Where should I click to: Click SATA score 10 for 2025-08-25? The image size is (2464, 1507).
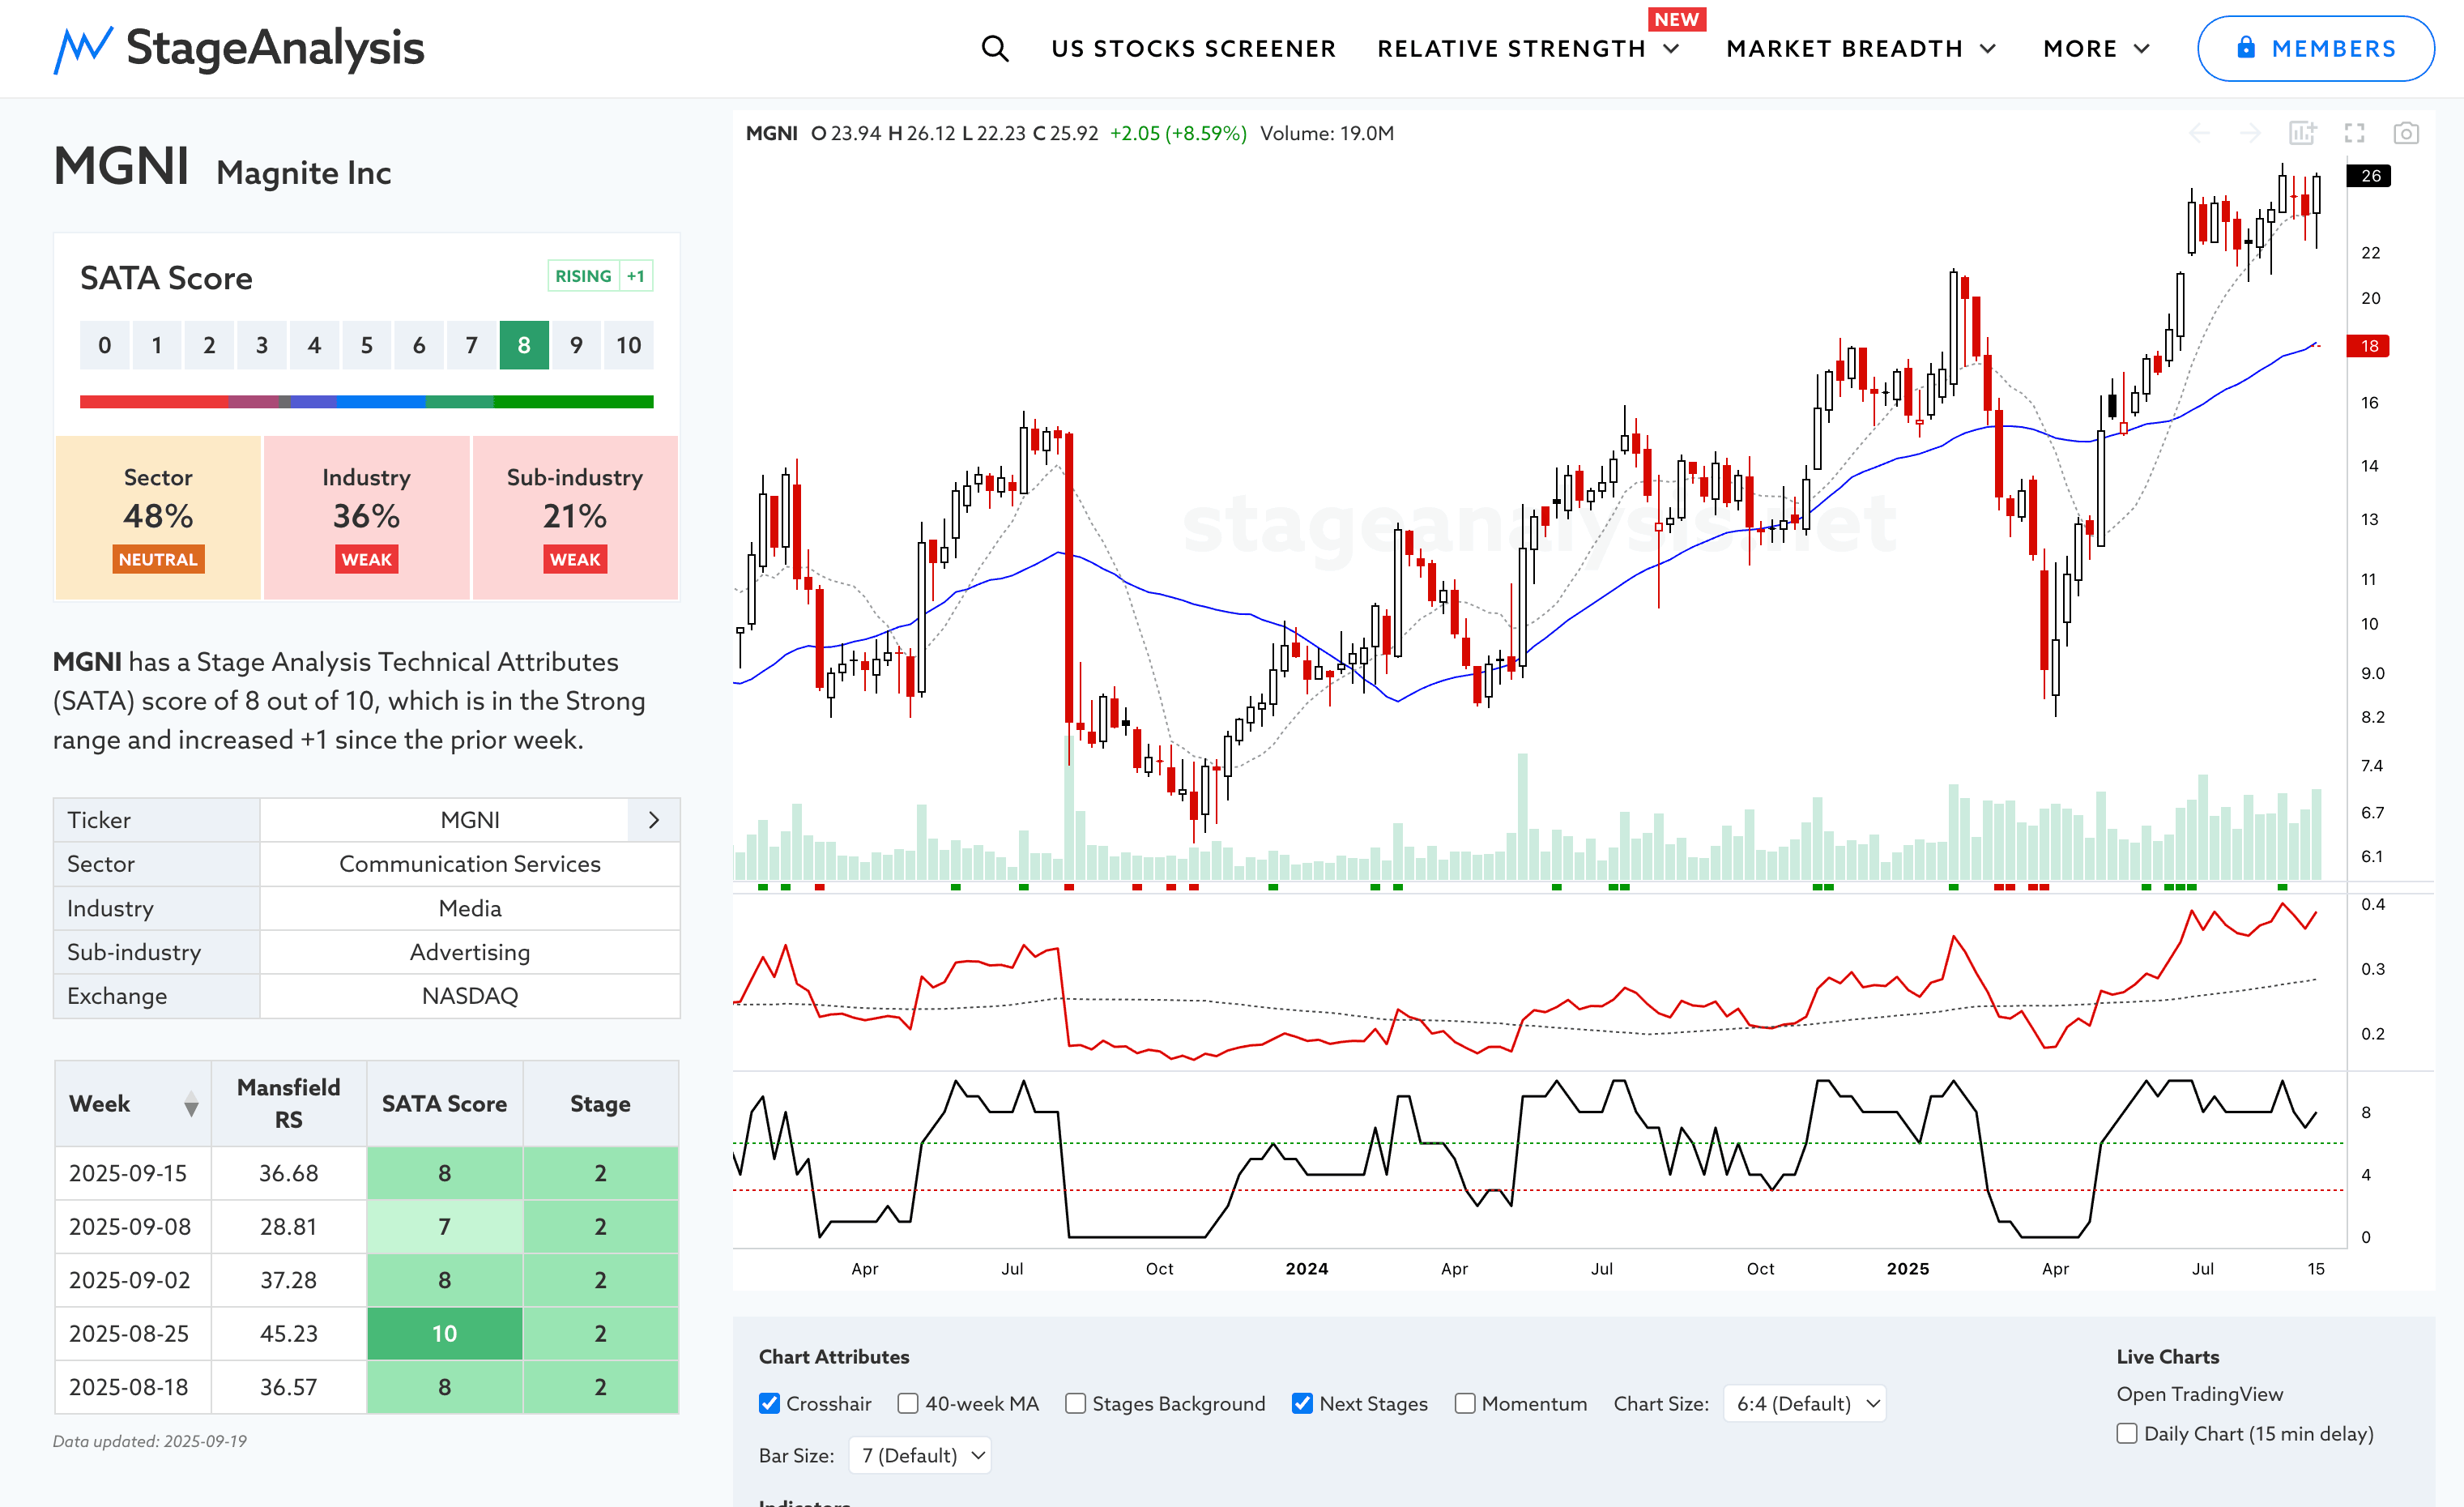point(444,1333)
